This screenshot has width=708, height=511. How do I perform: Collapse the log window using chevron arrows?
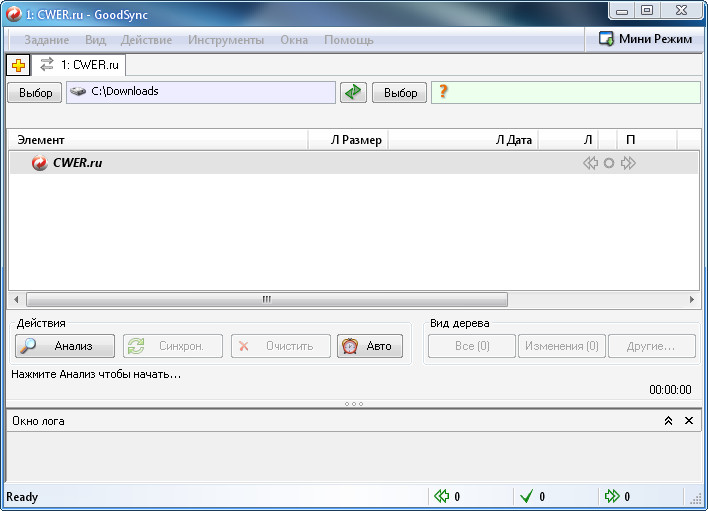668,421
